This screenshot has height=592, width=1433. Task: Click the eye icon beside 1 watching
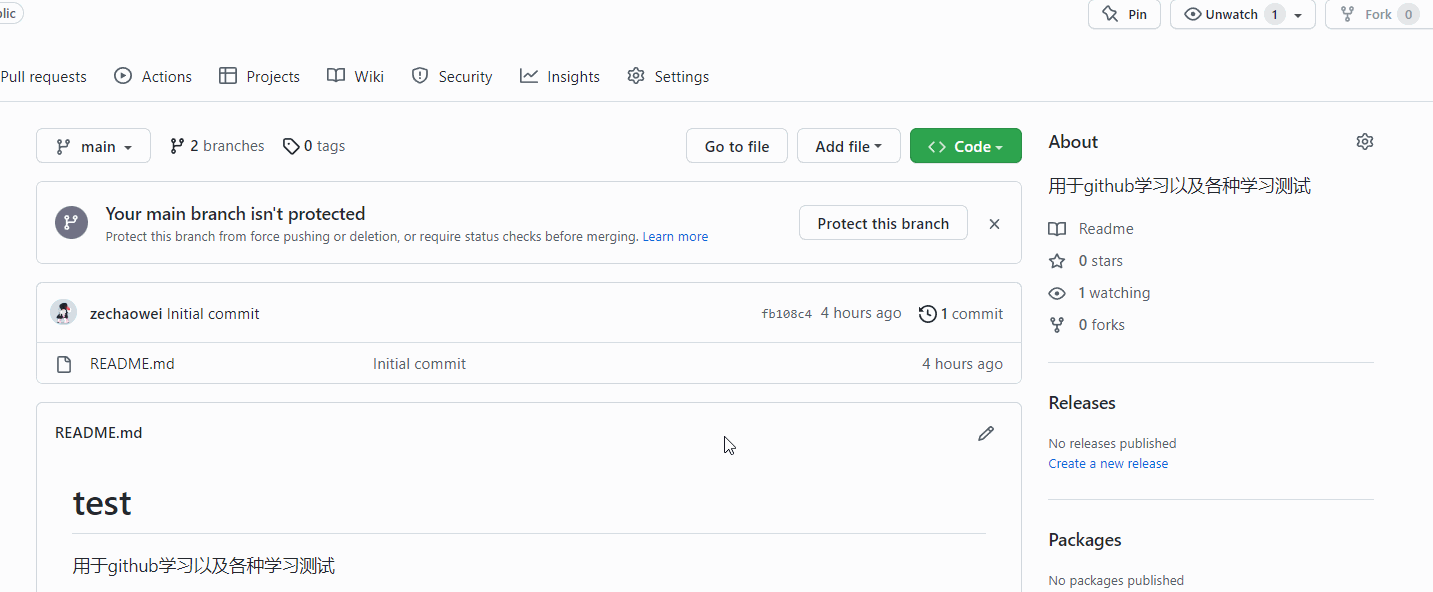click(1057, 293)
